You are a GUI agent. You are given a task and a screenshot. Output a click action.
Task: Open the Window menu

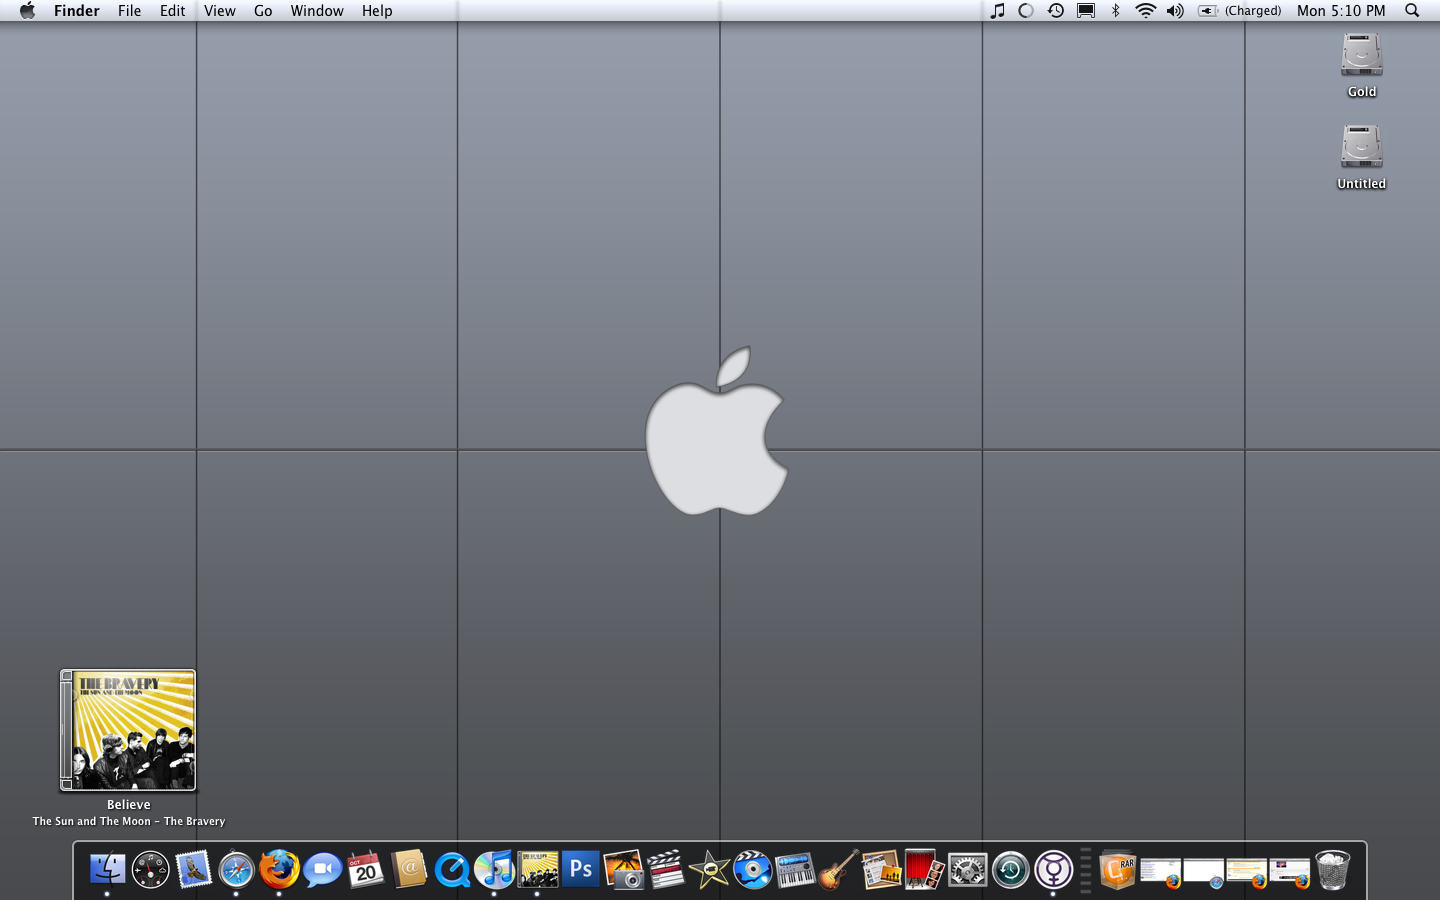click(317, 11)
